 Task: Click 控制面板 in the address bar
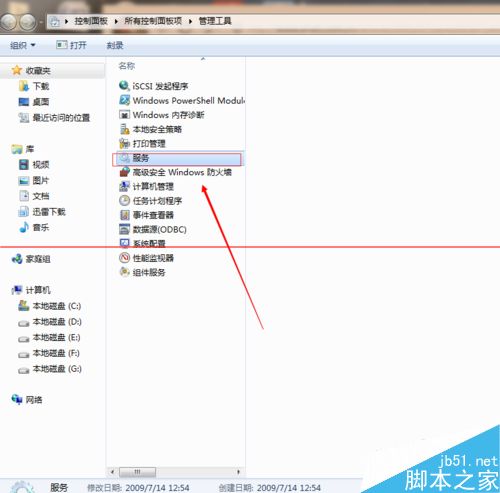(x=91, y=21)
